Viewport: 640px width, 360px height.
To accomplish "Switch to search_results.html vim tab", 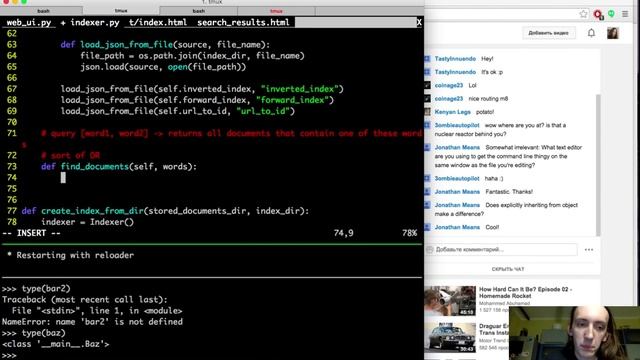I will coord(243,22).
